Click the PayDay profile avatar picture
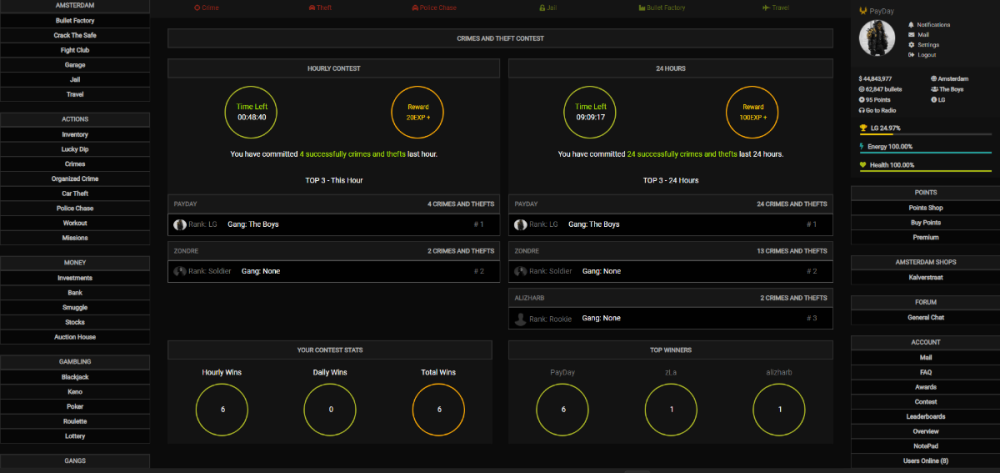 (879, 39)
